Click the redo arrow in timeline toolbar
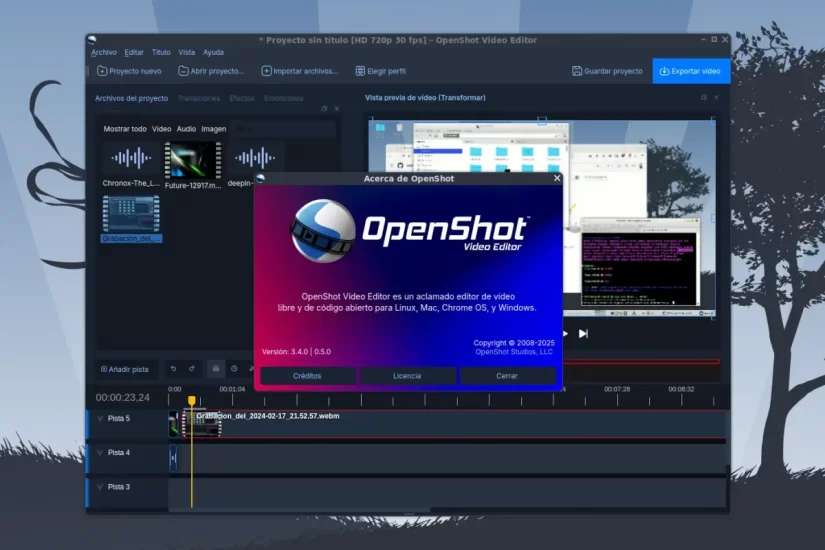The image size is (825, 550). click(192, 369)
